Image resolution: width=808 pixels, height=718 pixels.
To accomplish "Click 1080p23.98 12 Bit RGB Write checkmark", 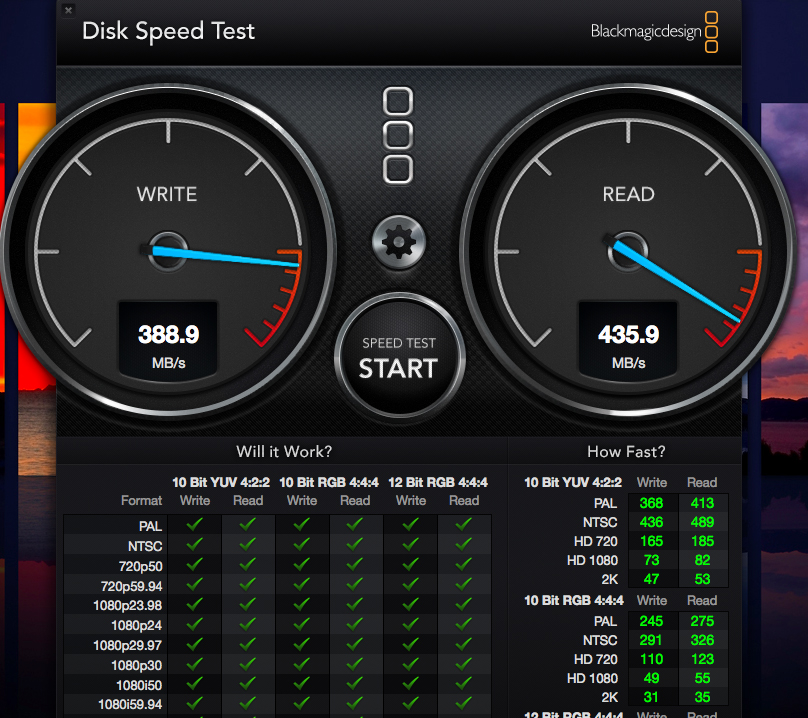I will 411,604.
